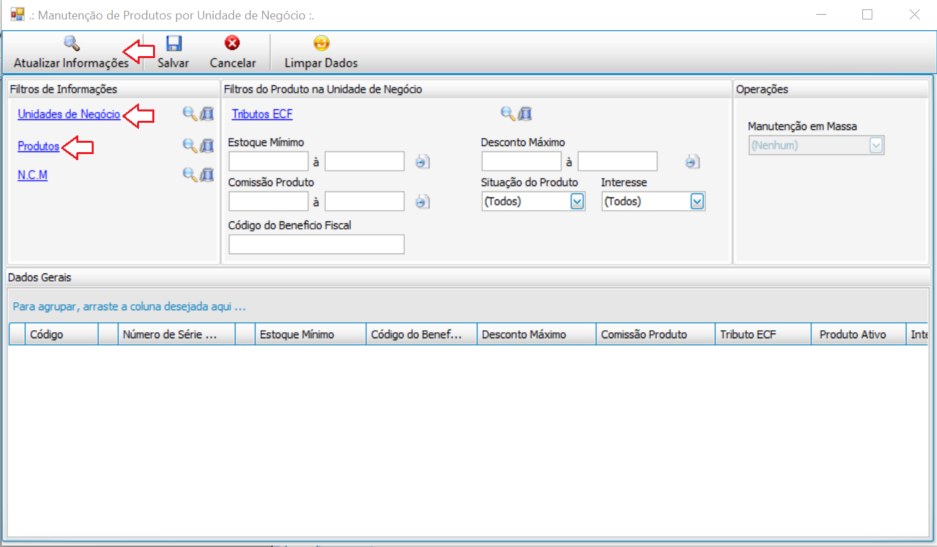Open the Produtos filter link

[x=38, y=146]
